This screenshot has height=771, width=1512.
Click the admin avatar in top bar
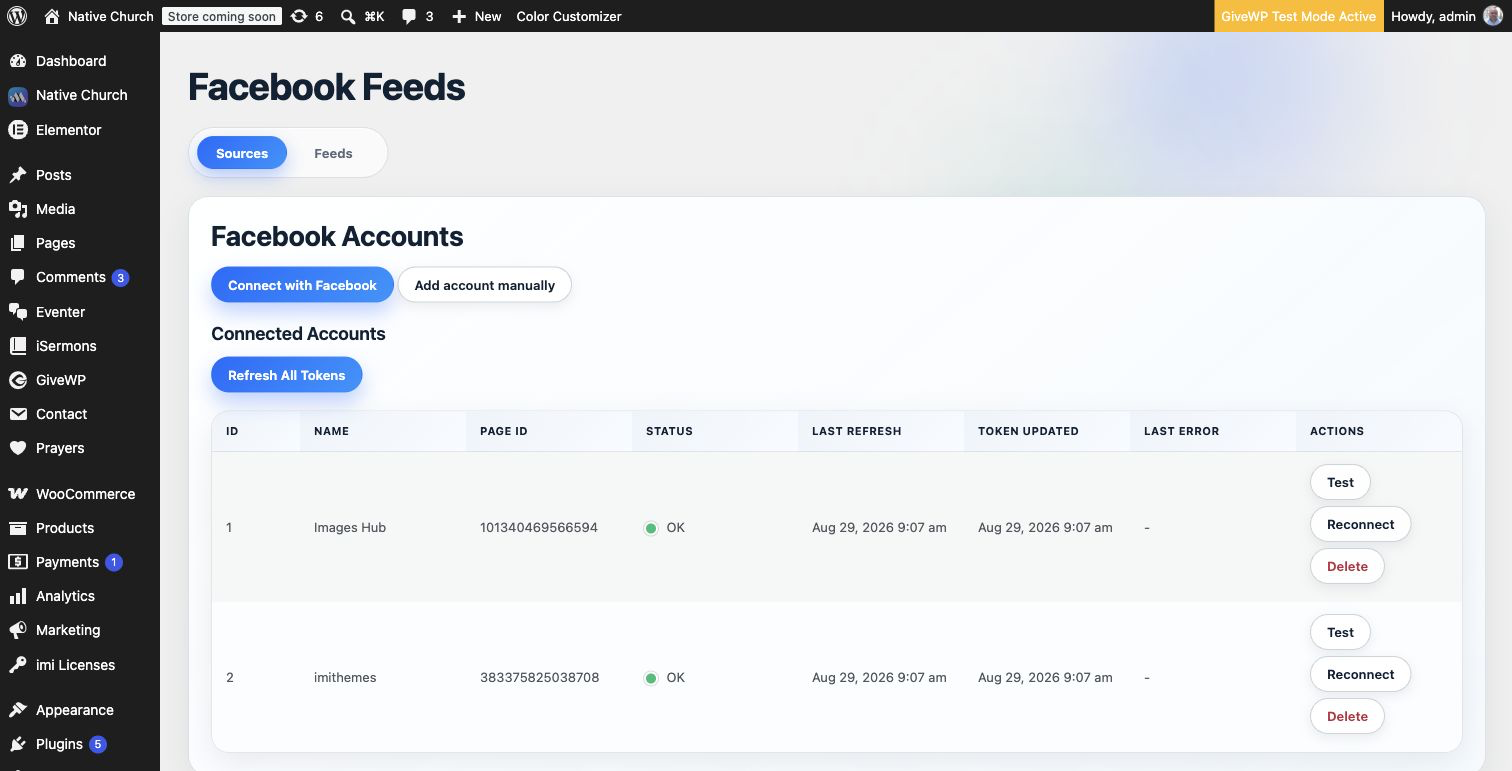pos(1492,16)
